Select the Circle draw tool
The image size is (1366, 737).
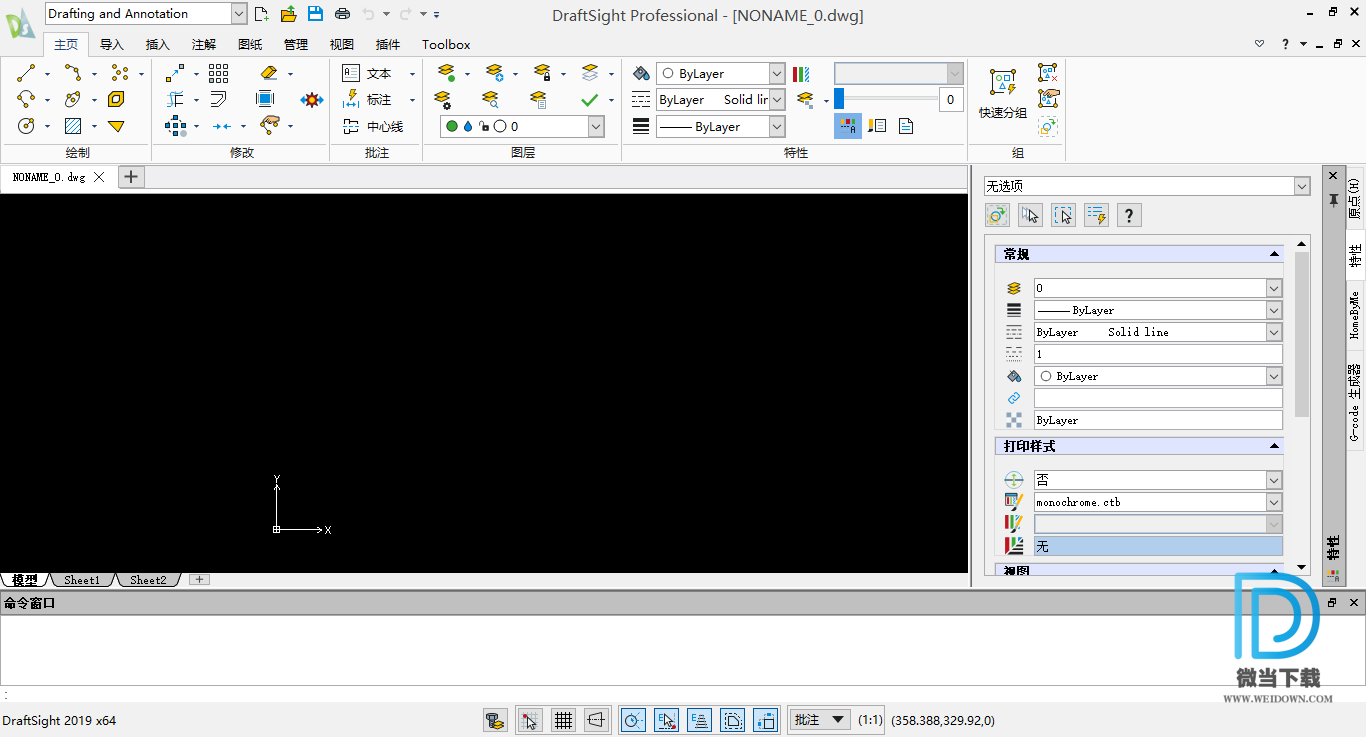pos(26,126)
